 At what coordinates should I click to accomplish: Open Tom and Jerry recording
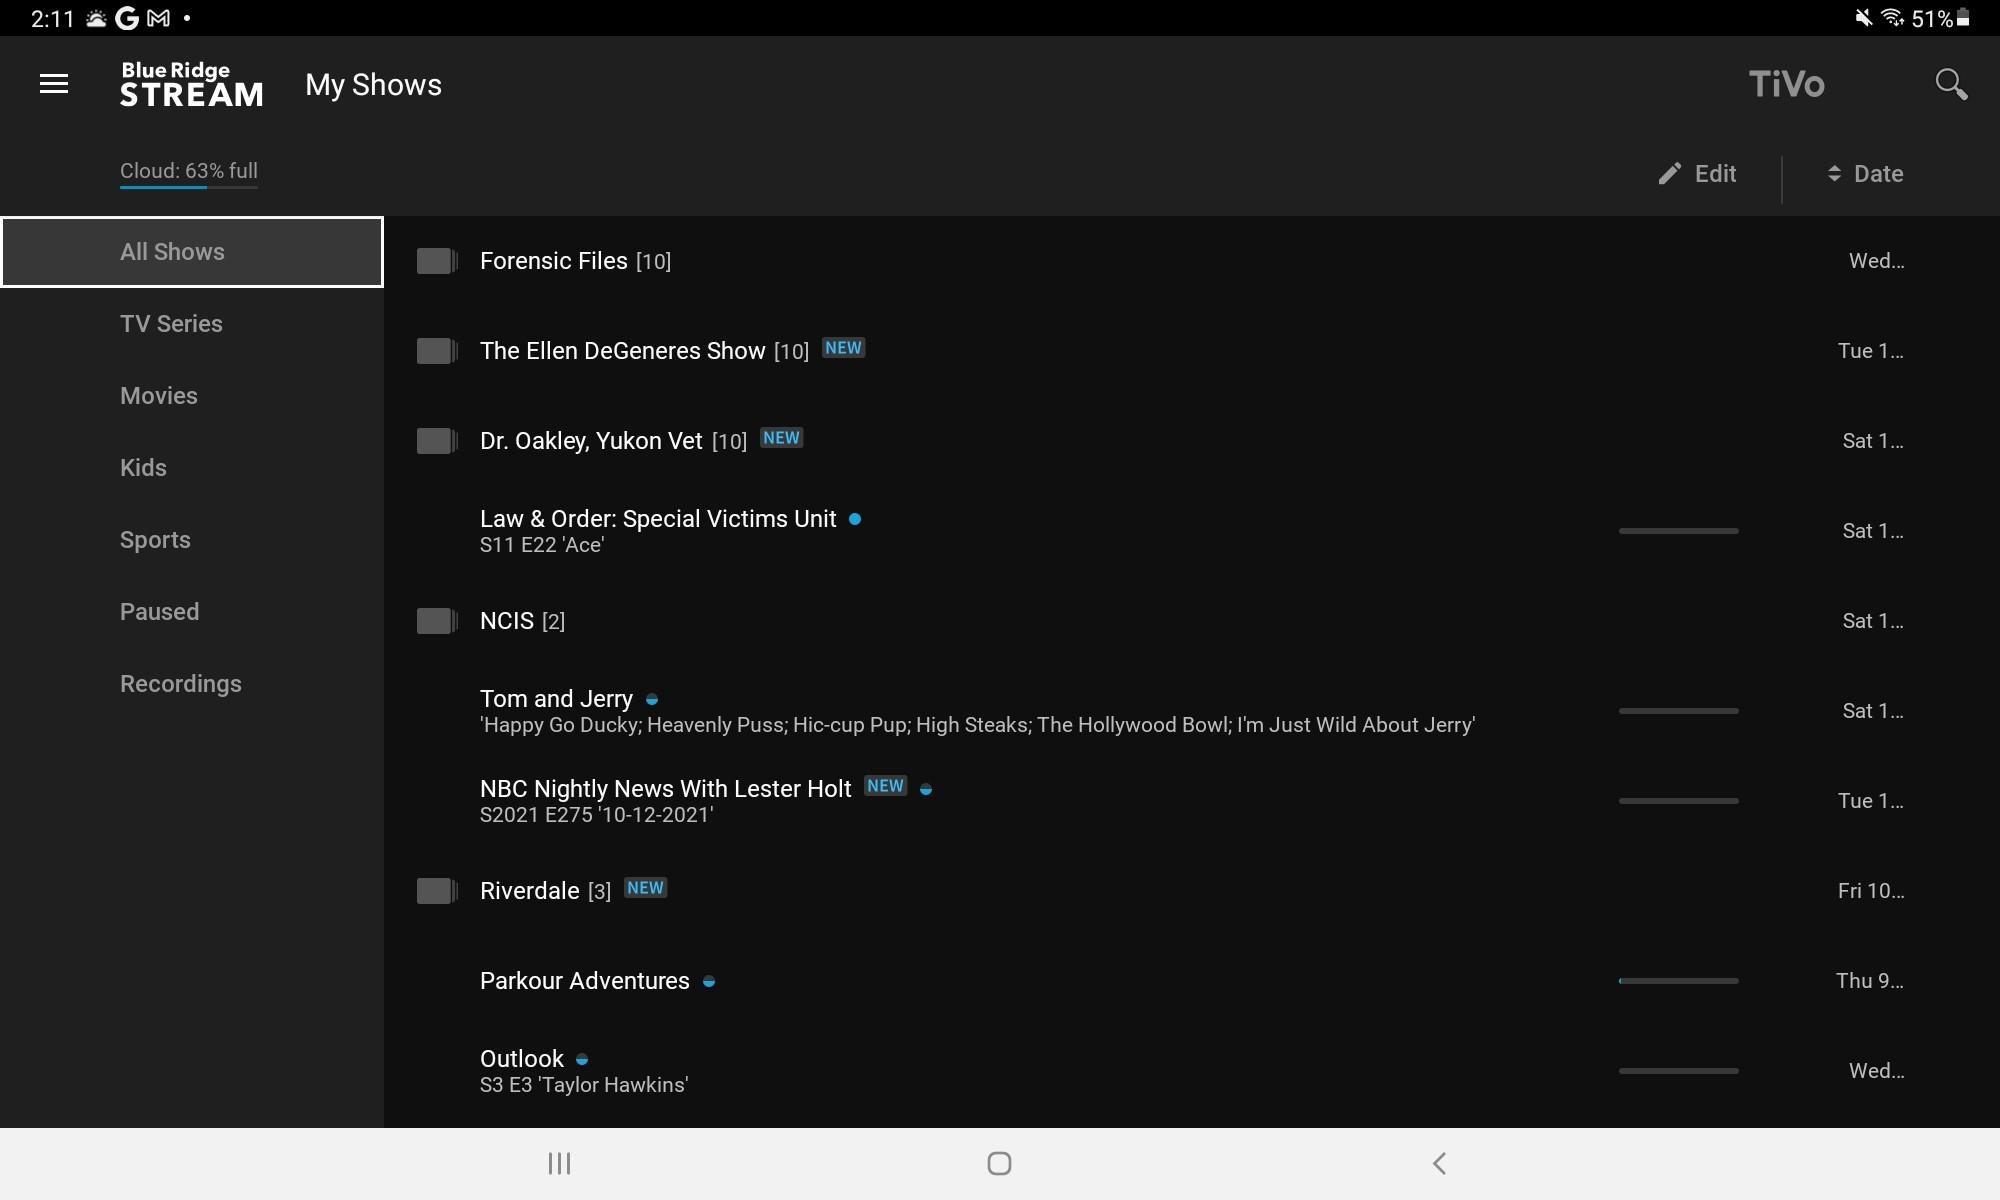coord(556,699)
